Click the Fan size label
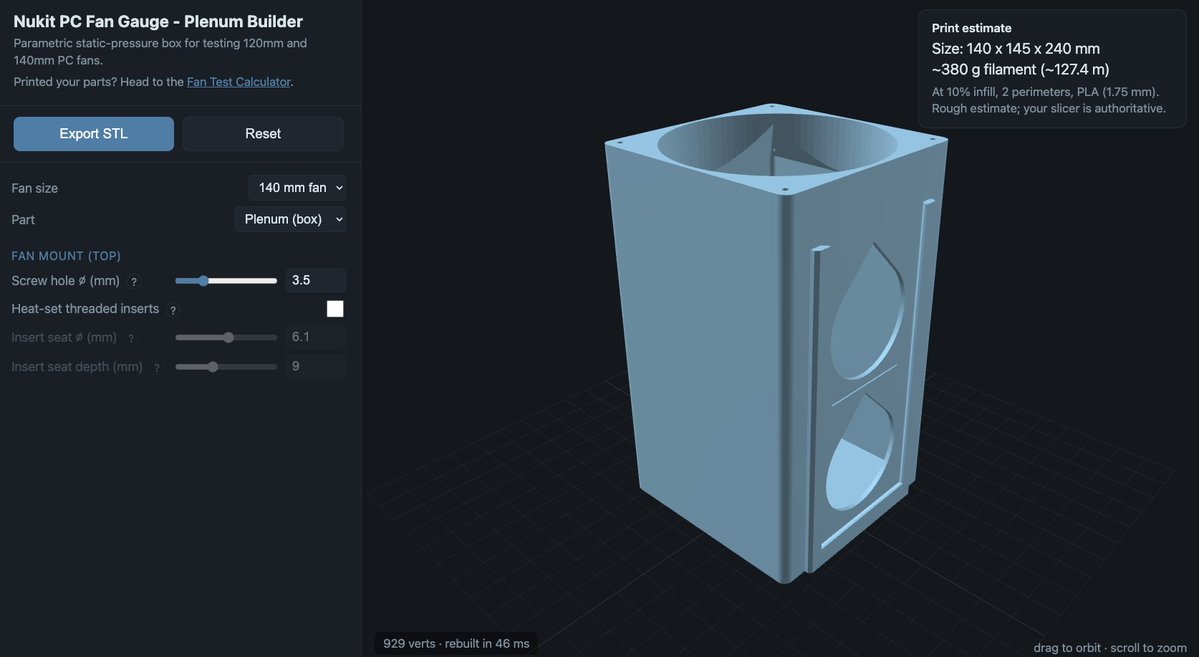 click(x=34, y=188)
